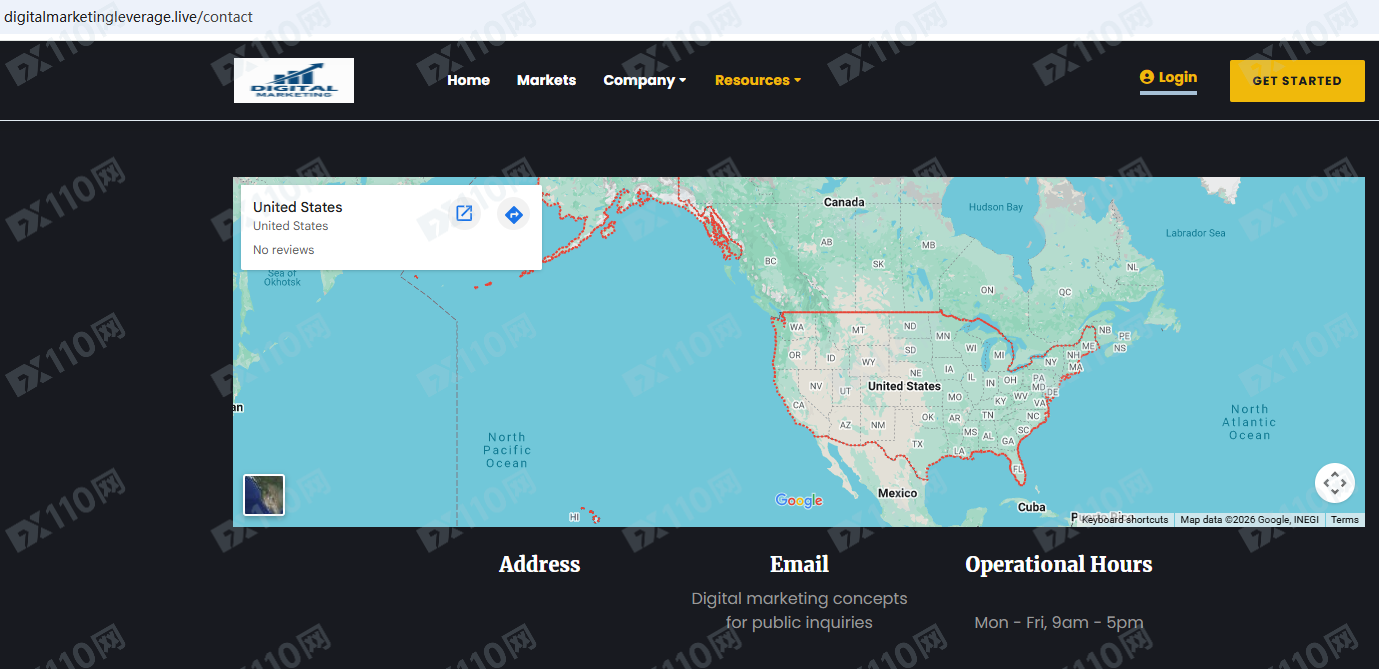
Task: Open the map camera controls compass button
Action: point(1334,484)
